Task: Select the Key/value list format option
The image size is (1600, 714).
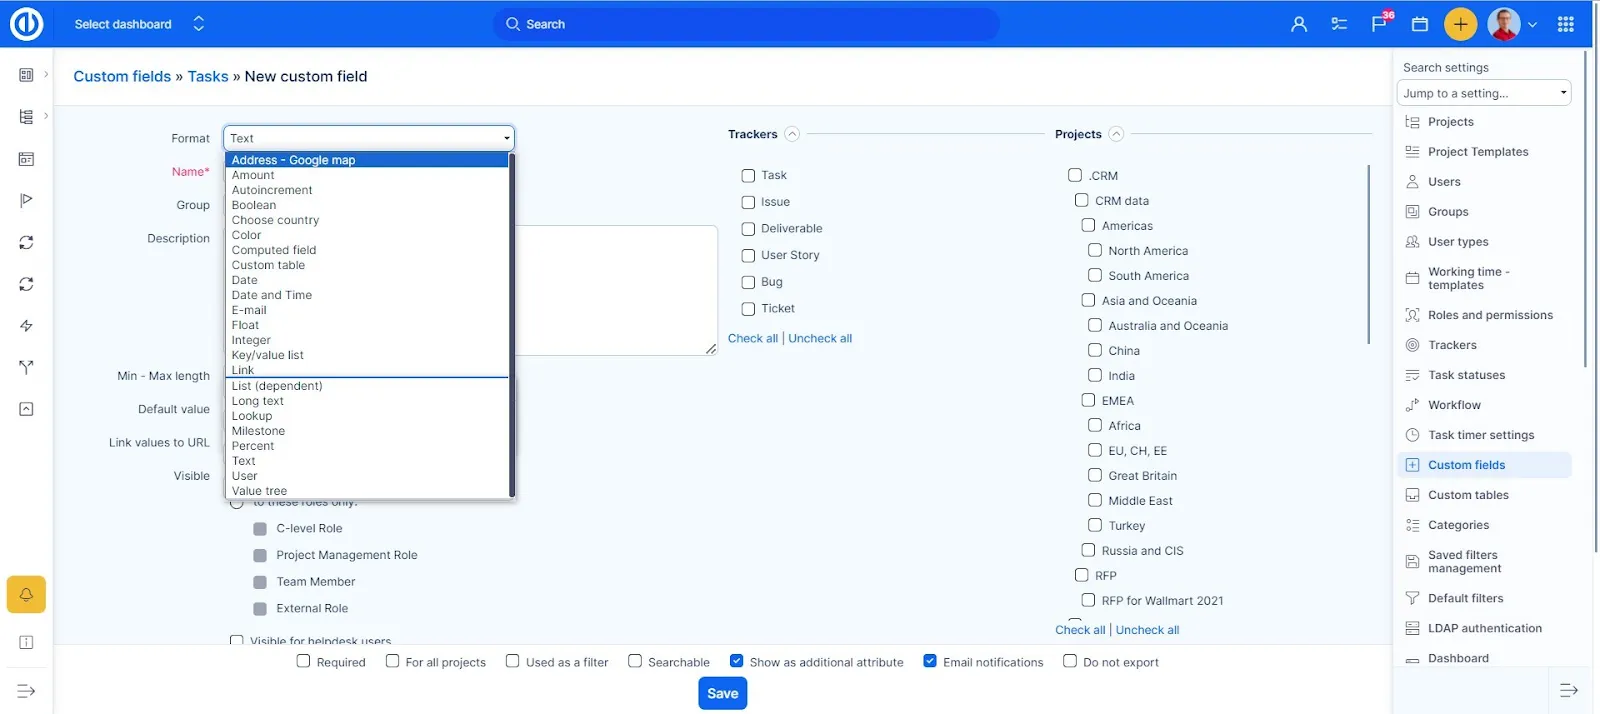Action: [367, 355]
